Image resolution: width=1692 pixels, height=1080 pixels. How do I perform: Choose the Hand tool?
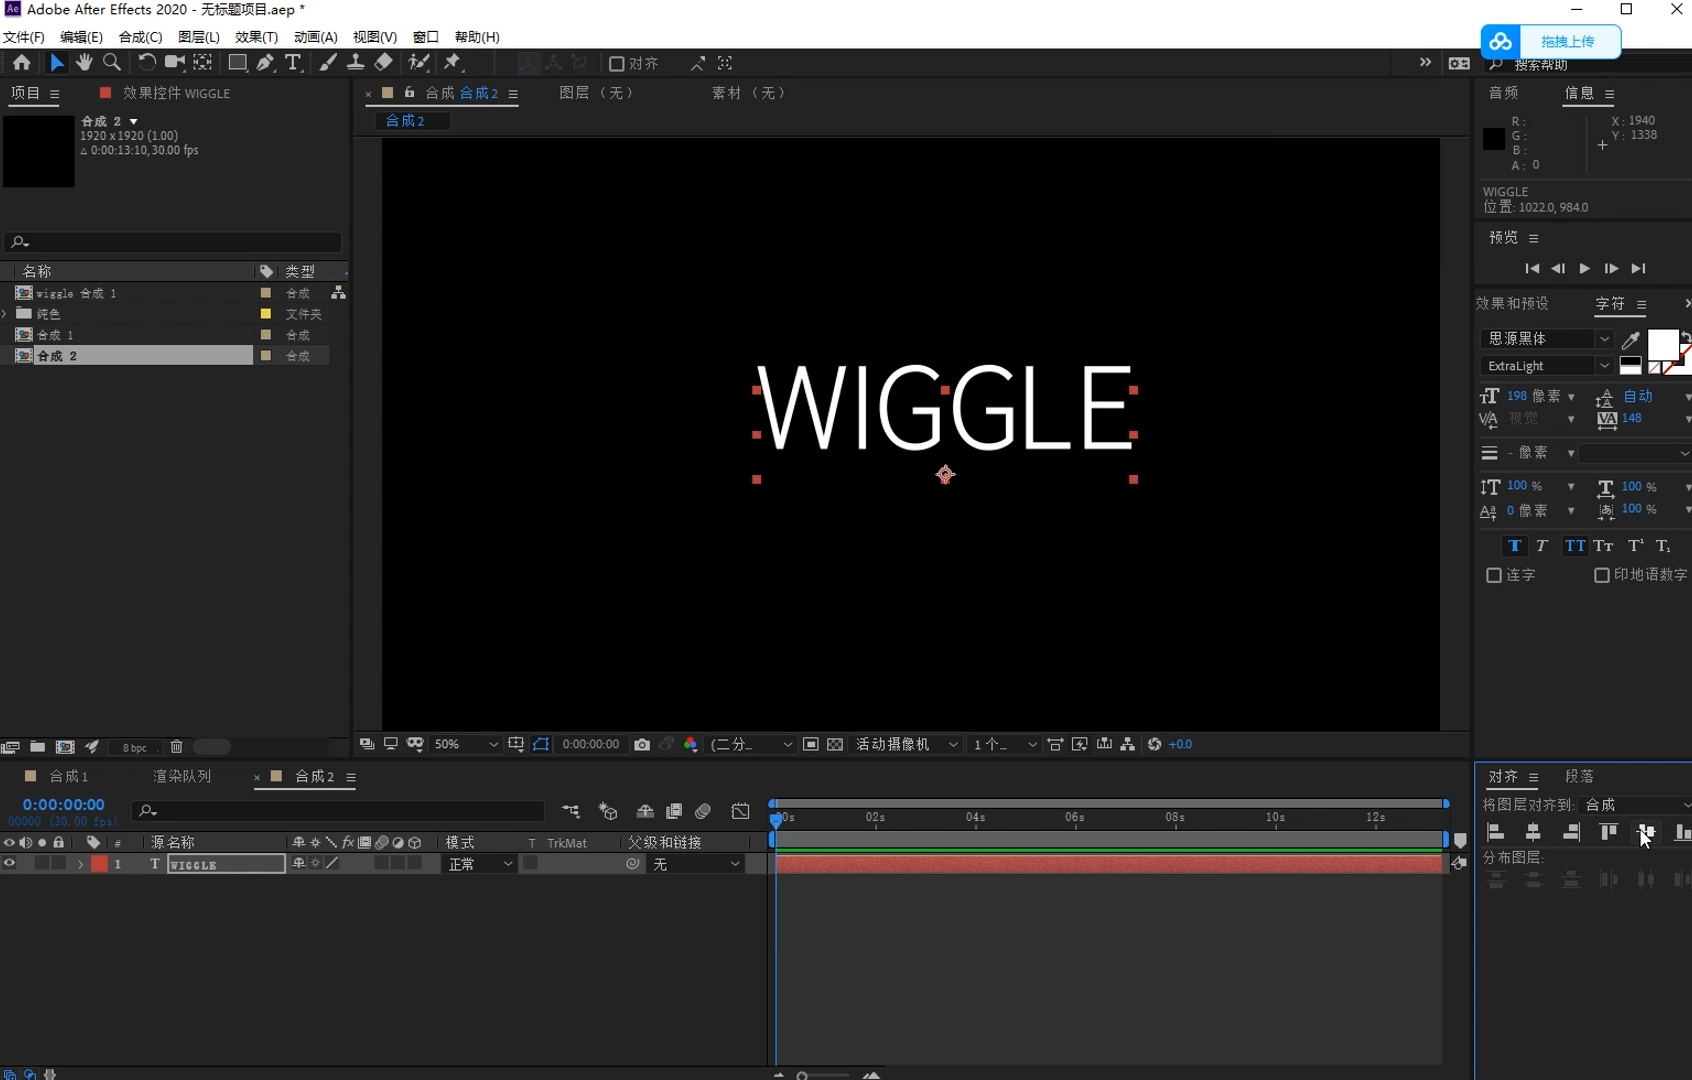click(84, 63)
